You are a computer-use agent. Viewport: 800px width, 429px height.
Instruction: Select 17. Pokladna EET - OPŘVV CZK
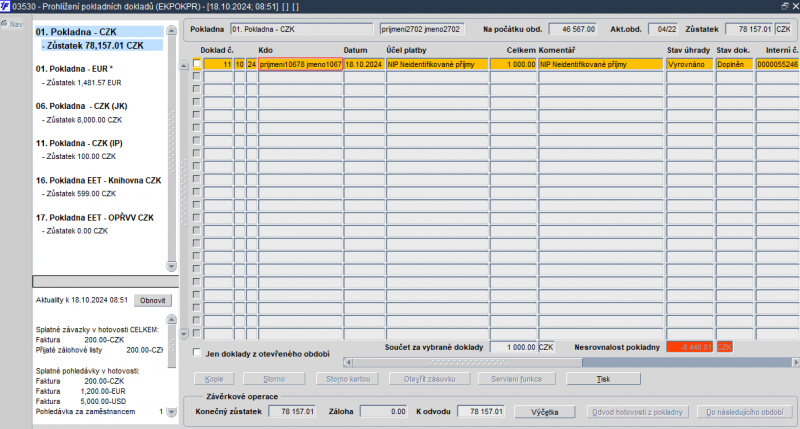pos(95,218)
